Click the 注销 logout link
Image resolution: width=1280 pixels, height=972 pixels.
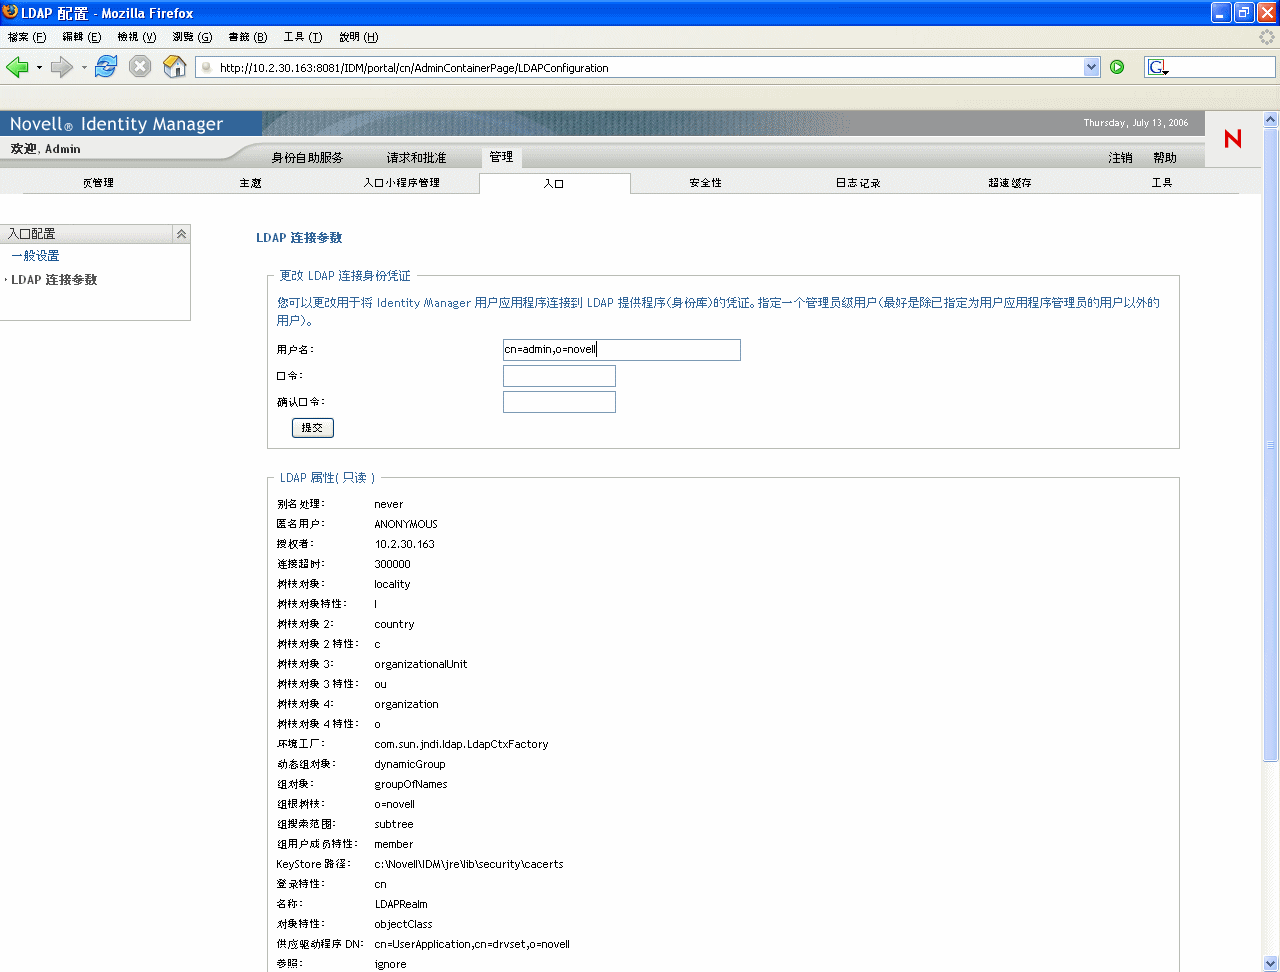pos(1120,158)
